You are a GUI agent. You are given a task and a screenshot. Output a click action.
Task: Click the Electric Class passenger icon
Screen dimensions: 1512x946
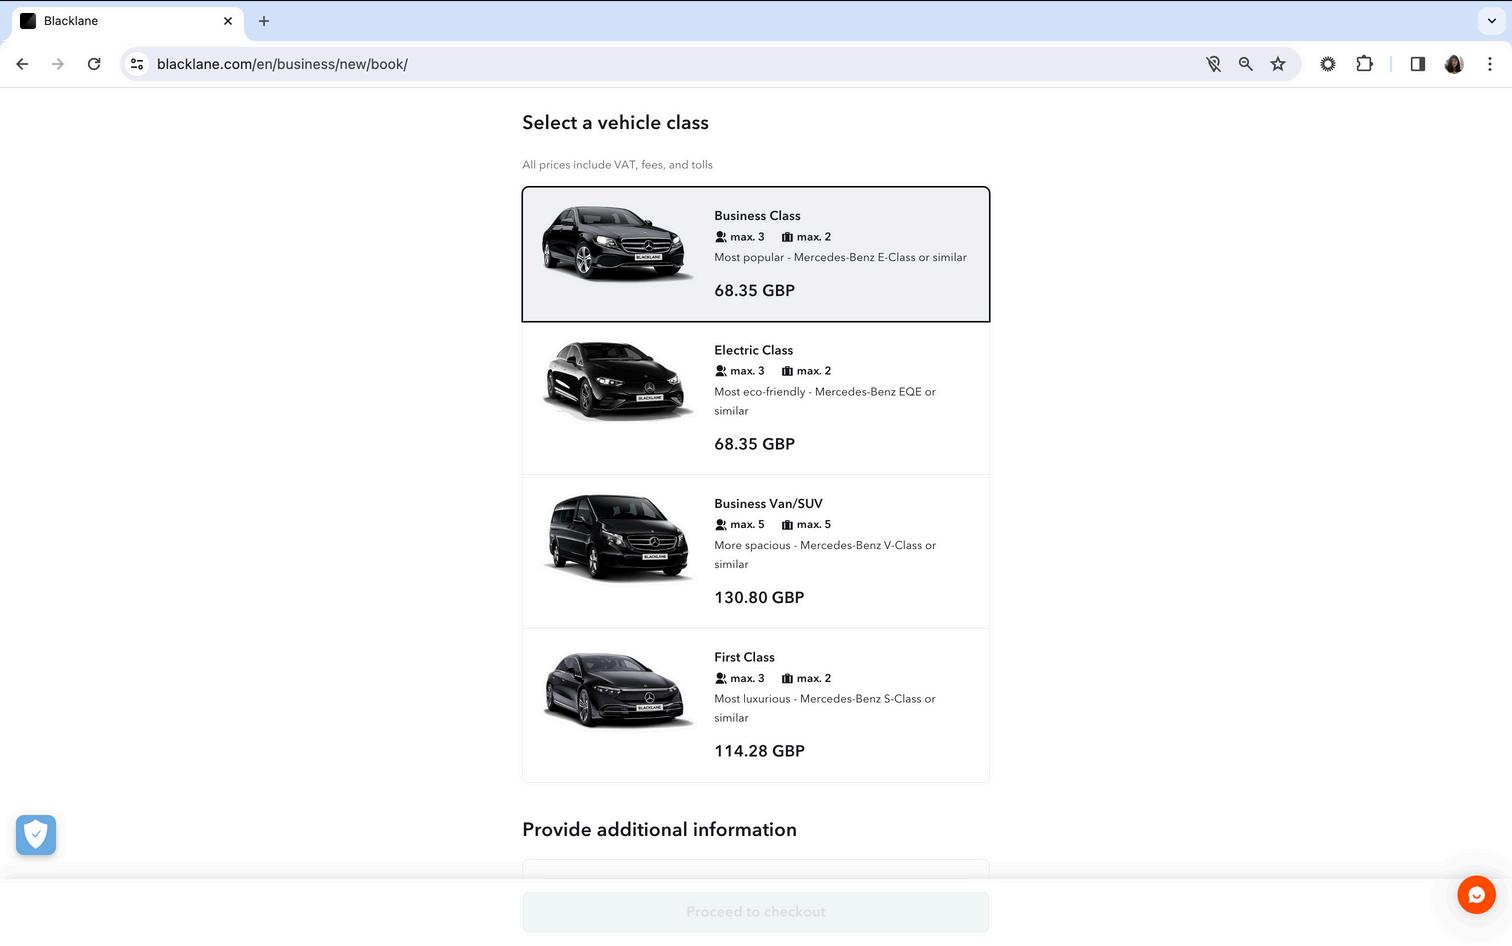point(721,371)
